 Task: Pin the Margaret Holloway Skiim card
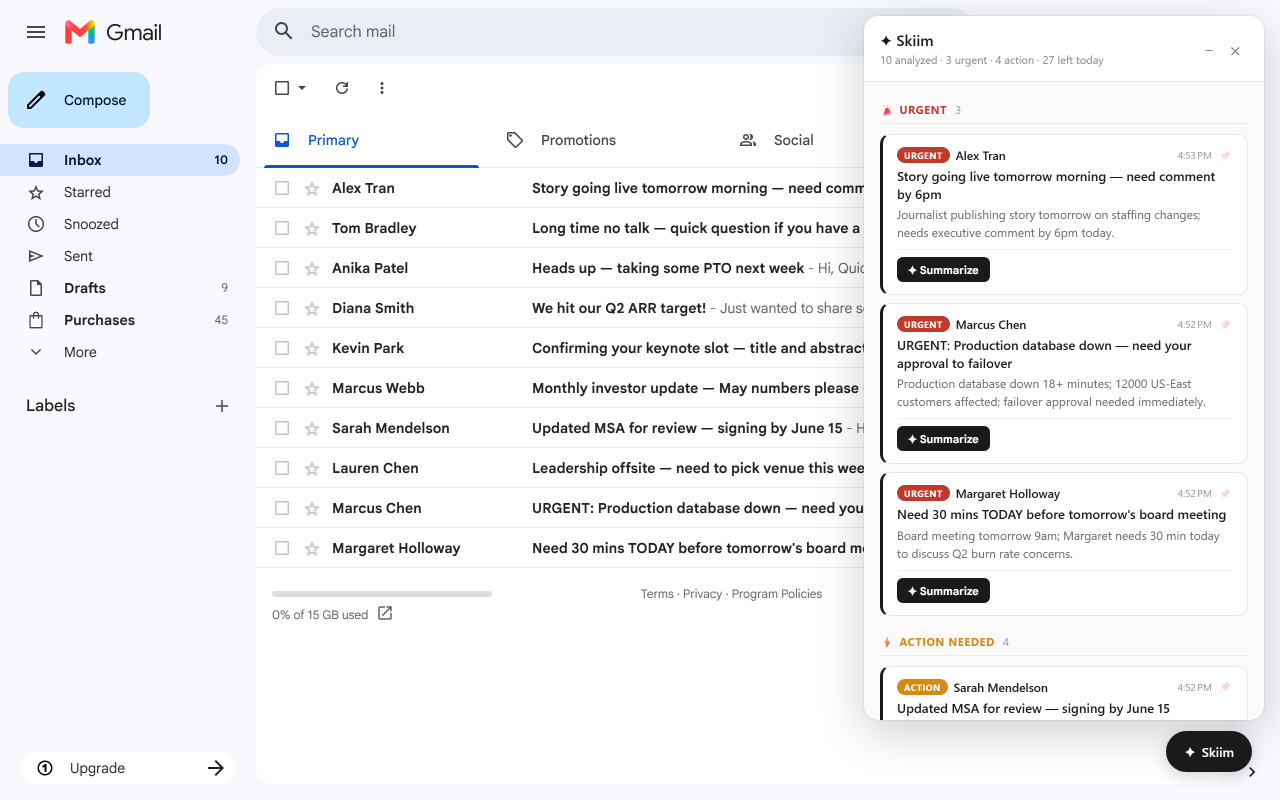tap(1226, 494)
